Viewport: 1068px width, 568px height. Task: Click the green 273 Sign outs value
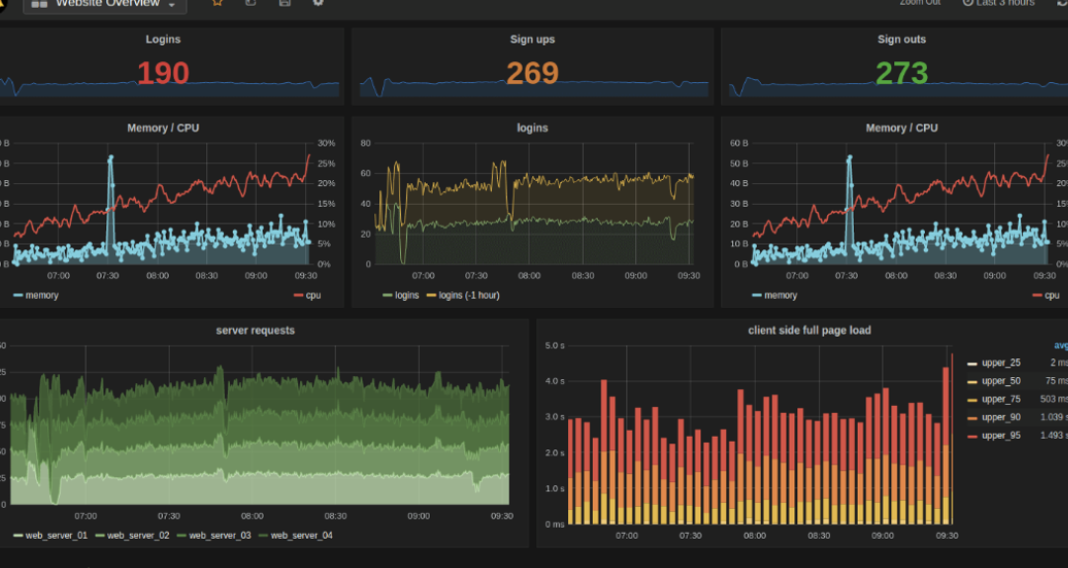tap(901, 73)
